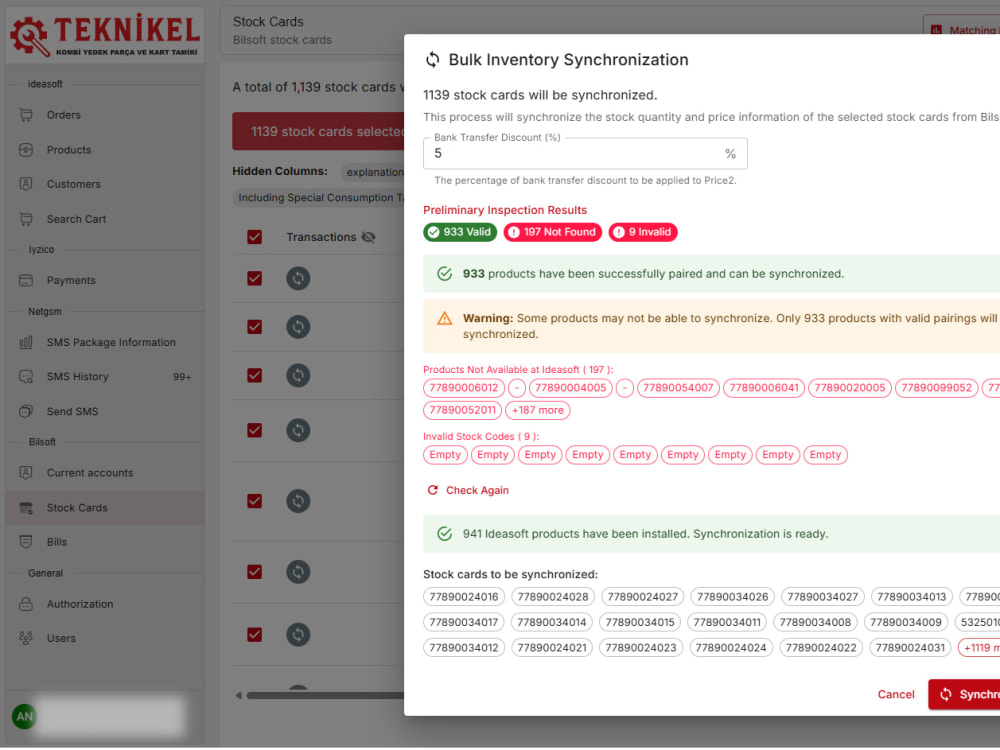Click the Products icon in the sidebar
The image size is (1000, 750).
(26, 150)
